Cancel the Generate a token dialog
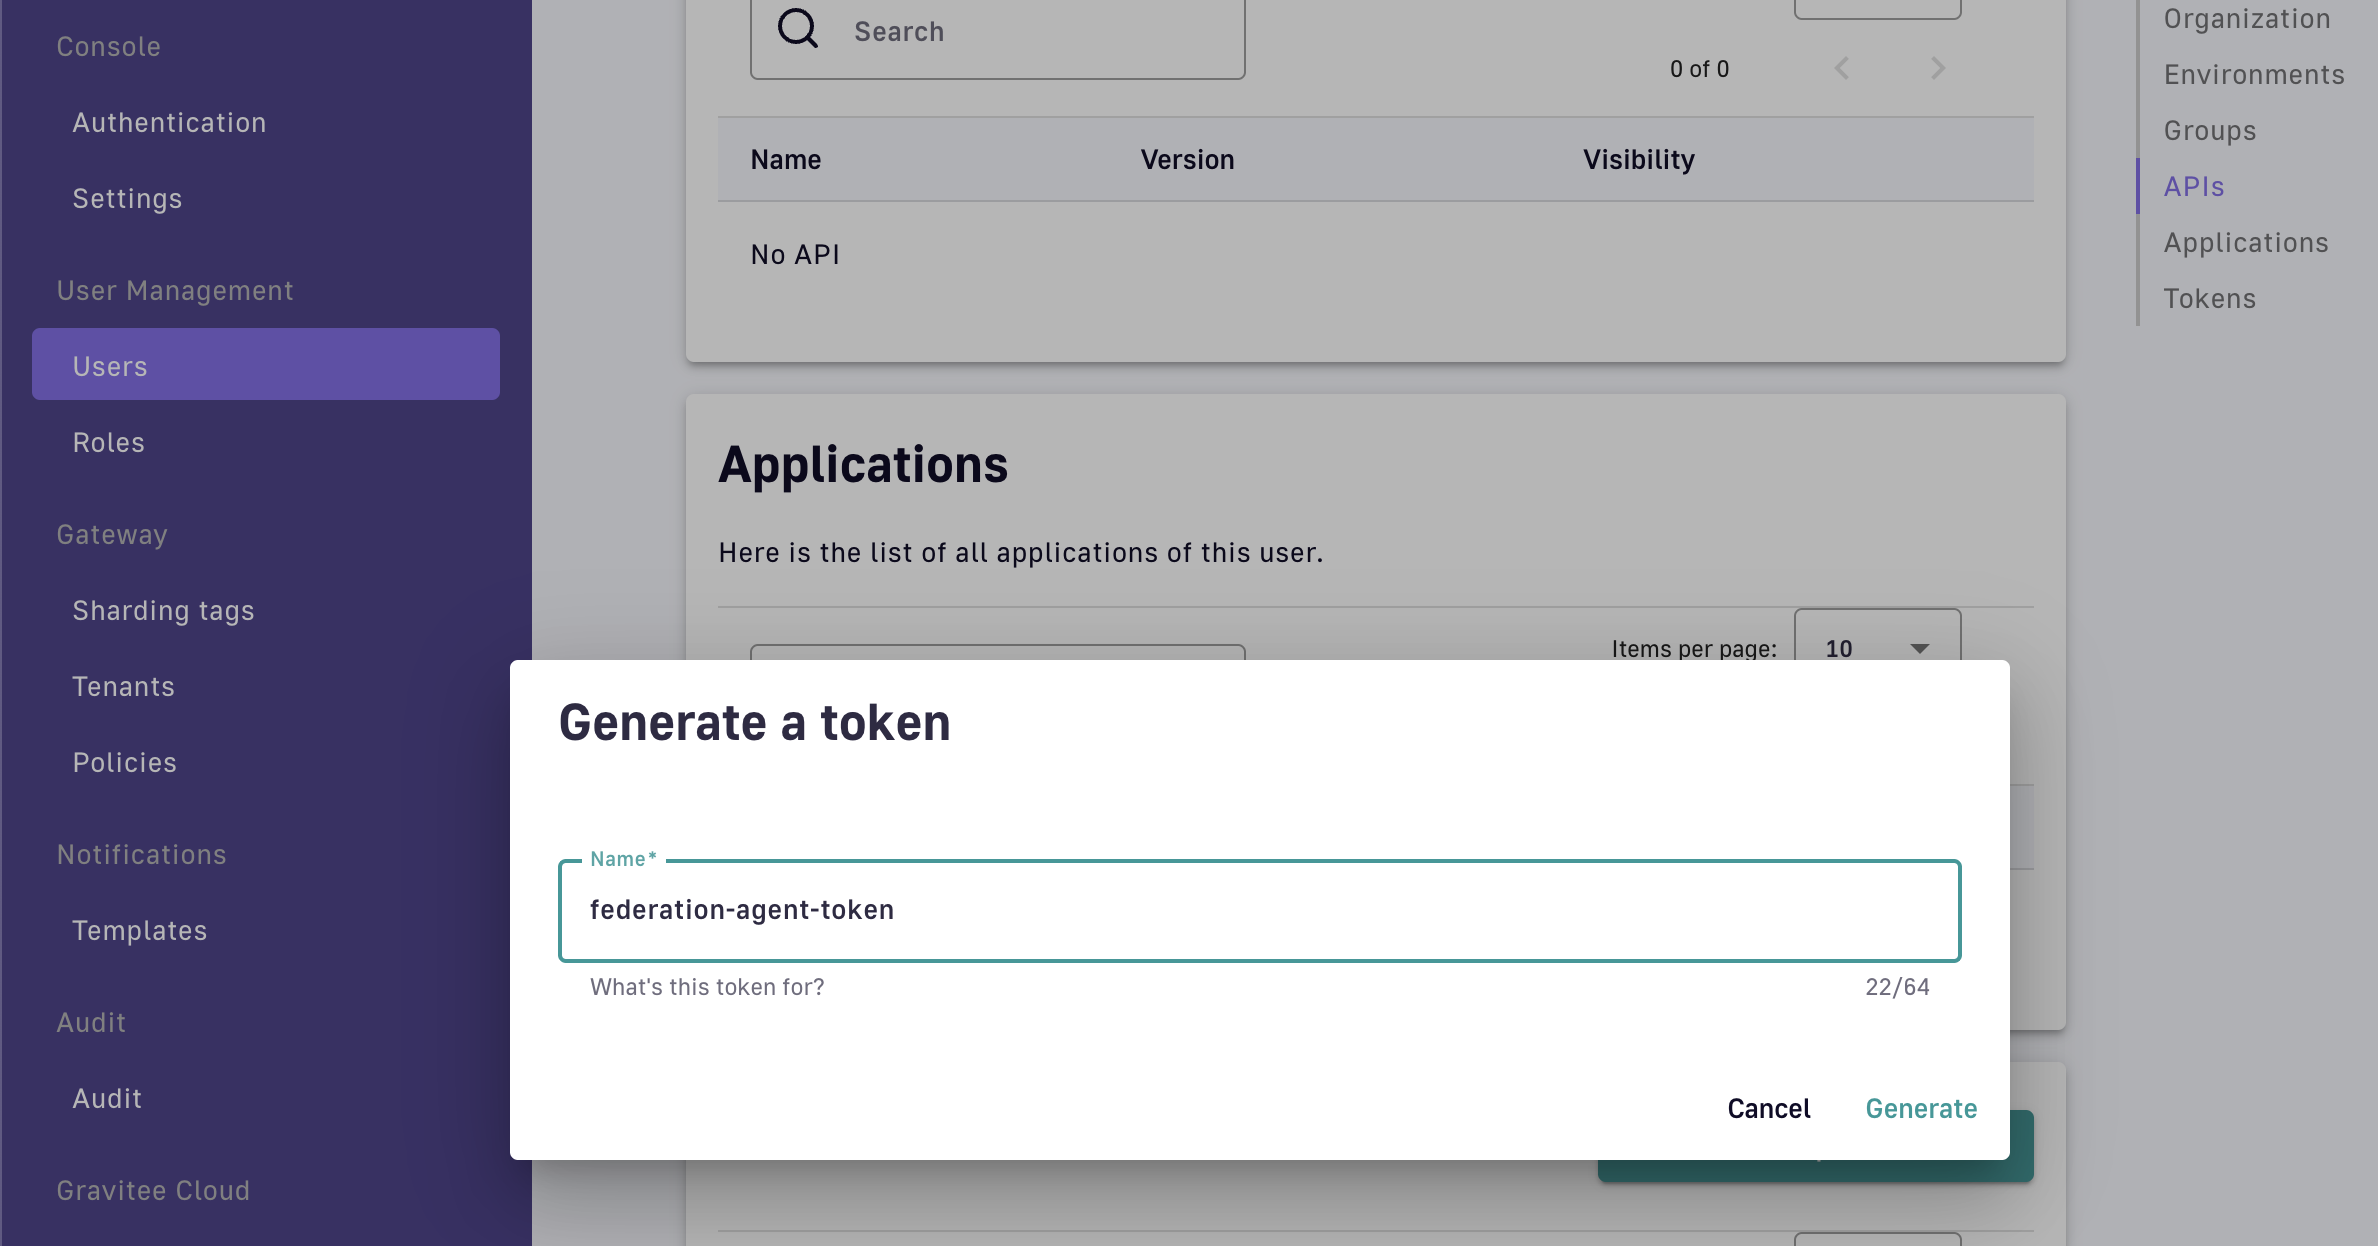This screenshot has height=1246, width=2378. [1768, 1108]
